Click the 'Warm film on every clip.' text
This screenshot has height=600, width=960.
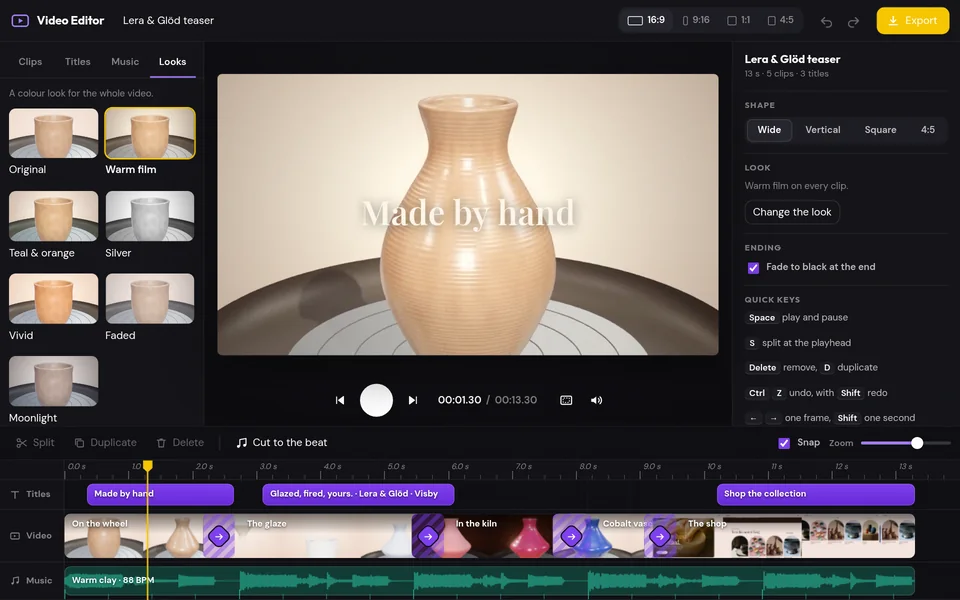tap(796, 186)
